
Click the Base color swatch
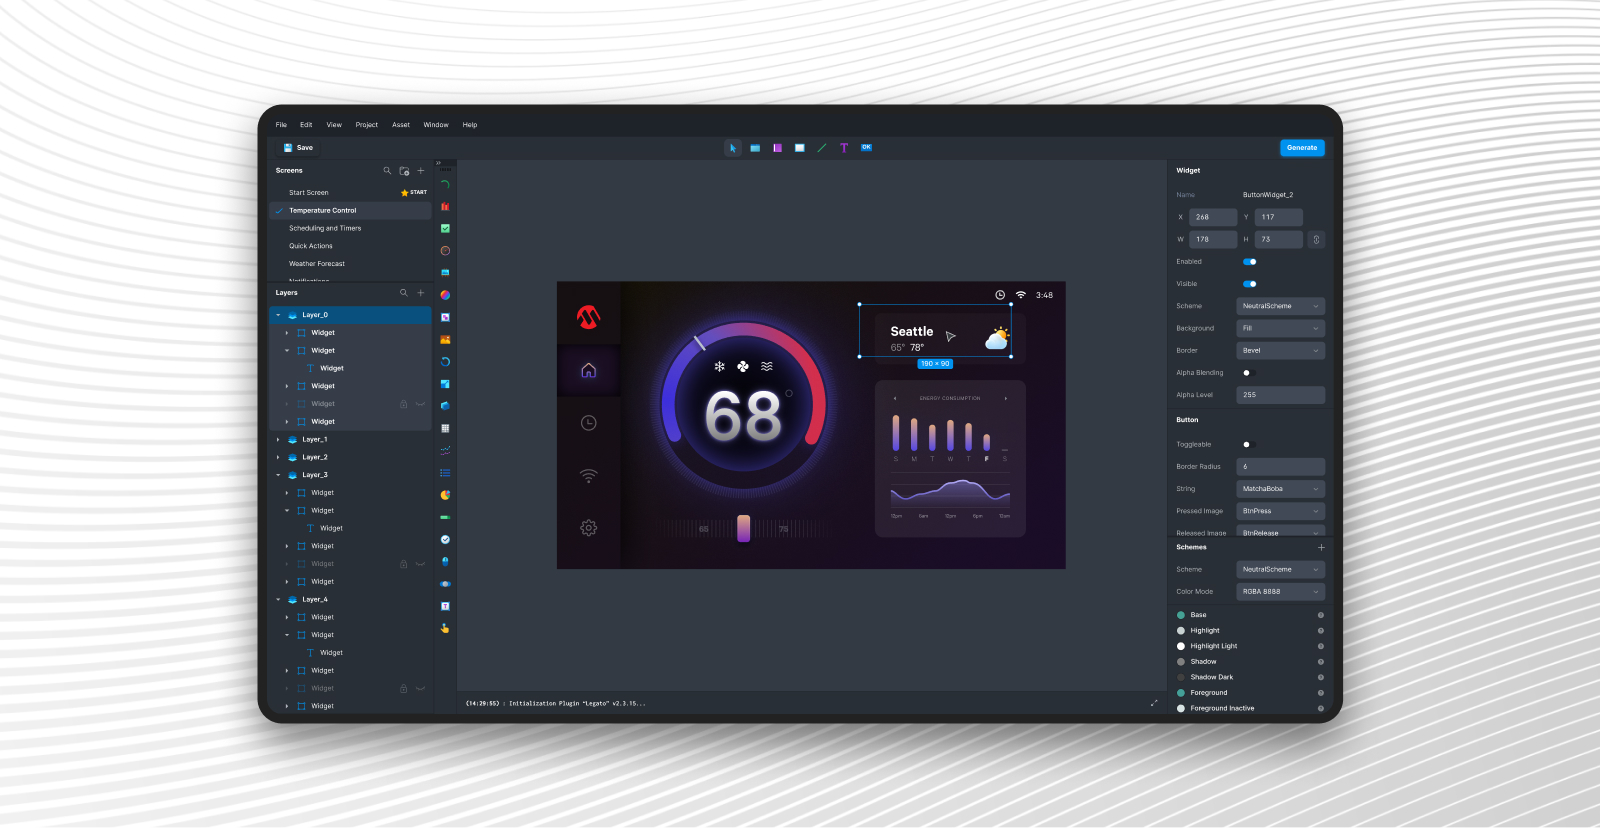click(x=1181, y=615)
